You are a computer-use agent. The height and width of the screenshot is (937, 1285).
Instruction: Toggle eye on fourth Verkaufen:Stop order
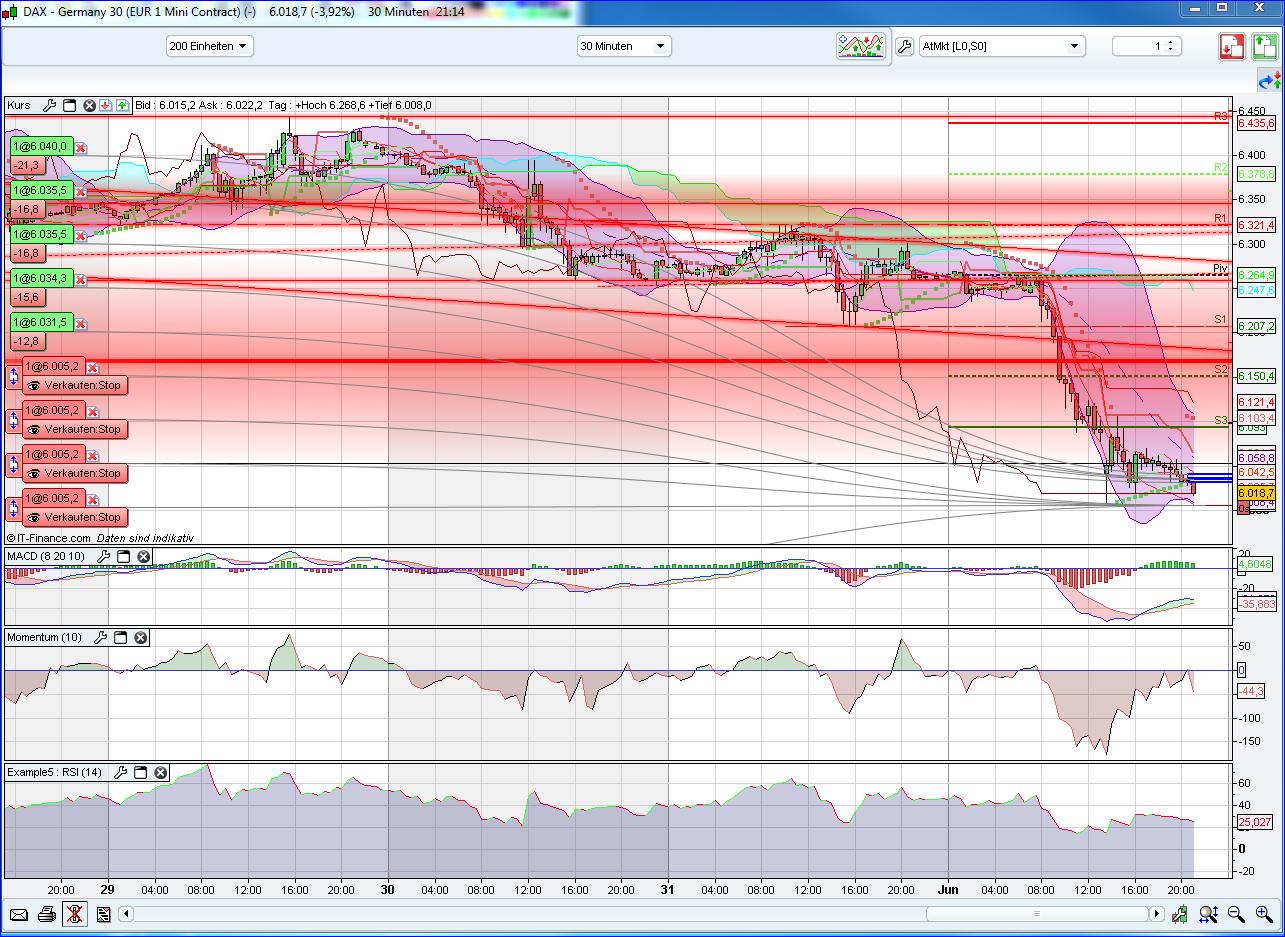pyautogui.click(x=34, y=517)
